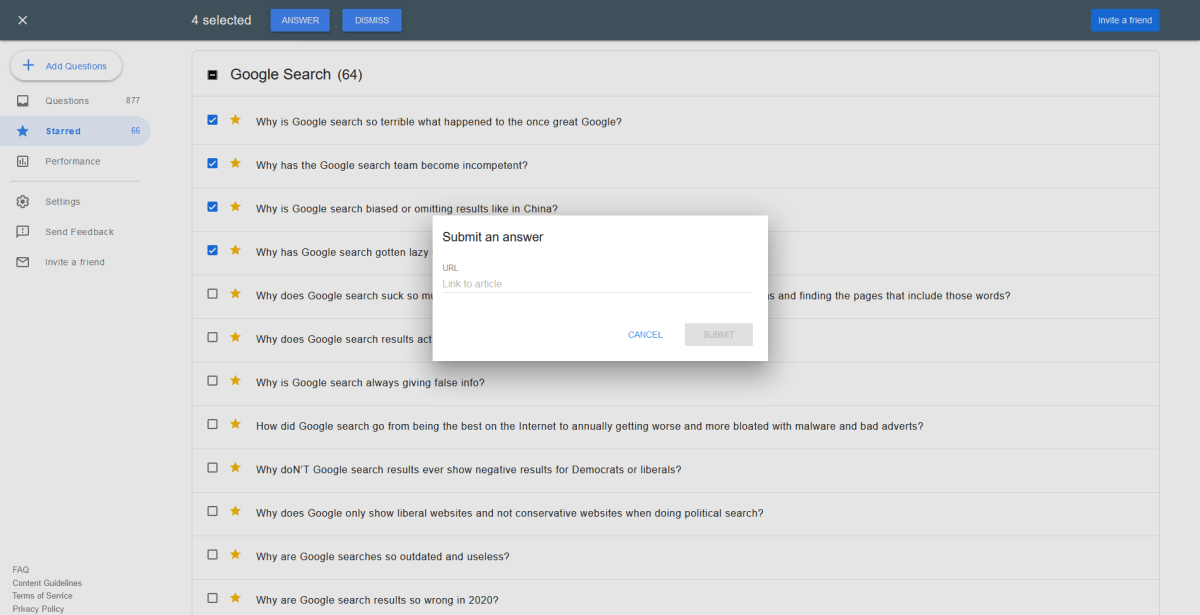Unstar "Why doN'T Google search results ever show negative"

coord(236,468)
